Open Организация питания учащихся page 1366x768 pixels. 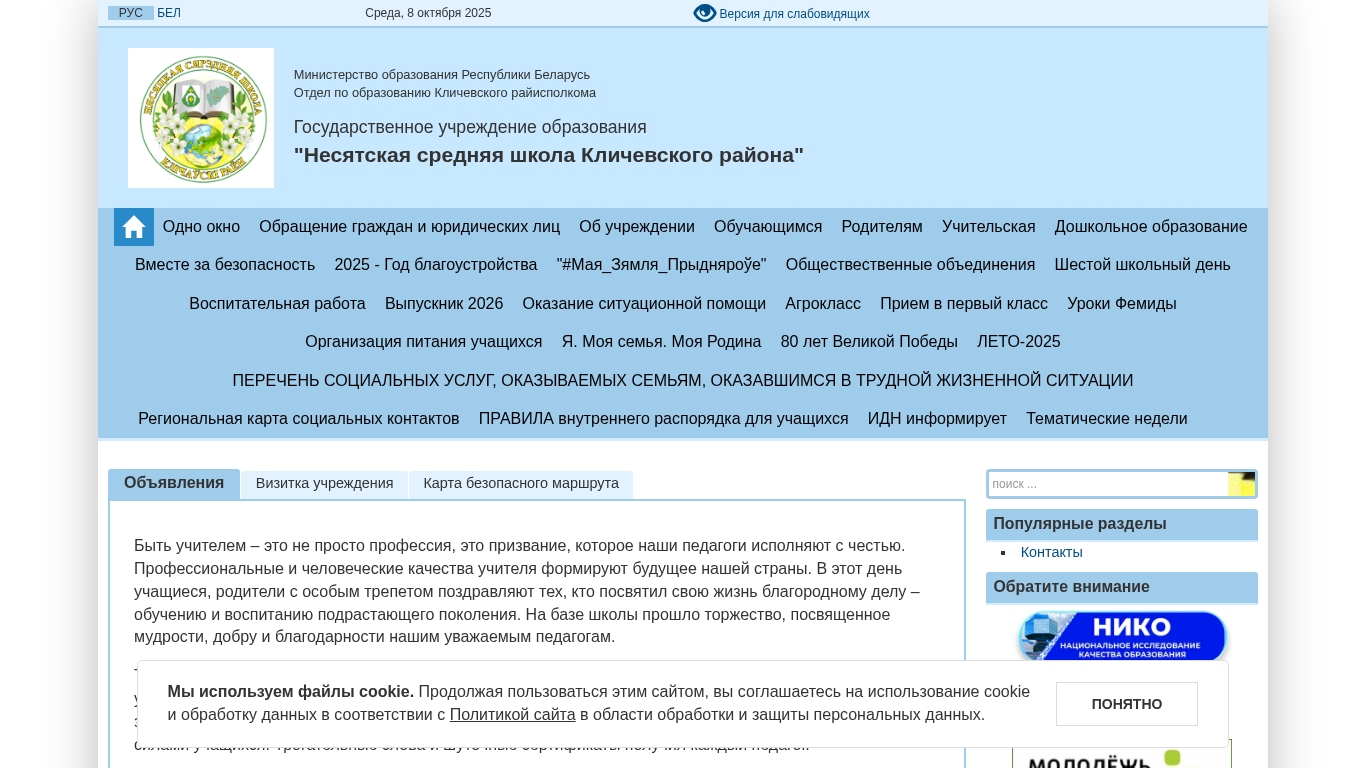pyautogui.click(x=424, y=342)
